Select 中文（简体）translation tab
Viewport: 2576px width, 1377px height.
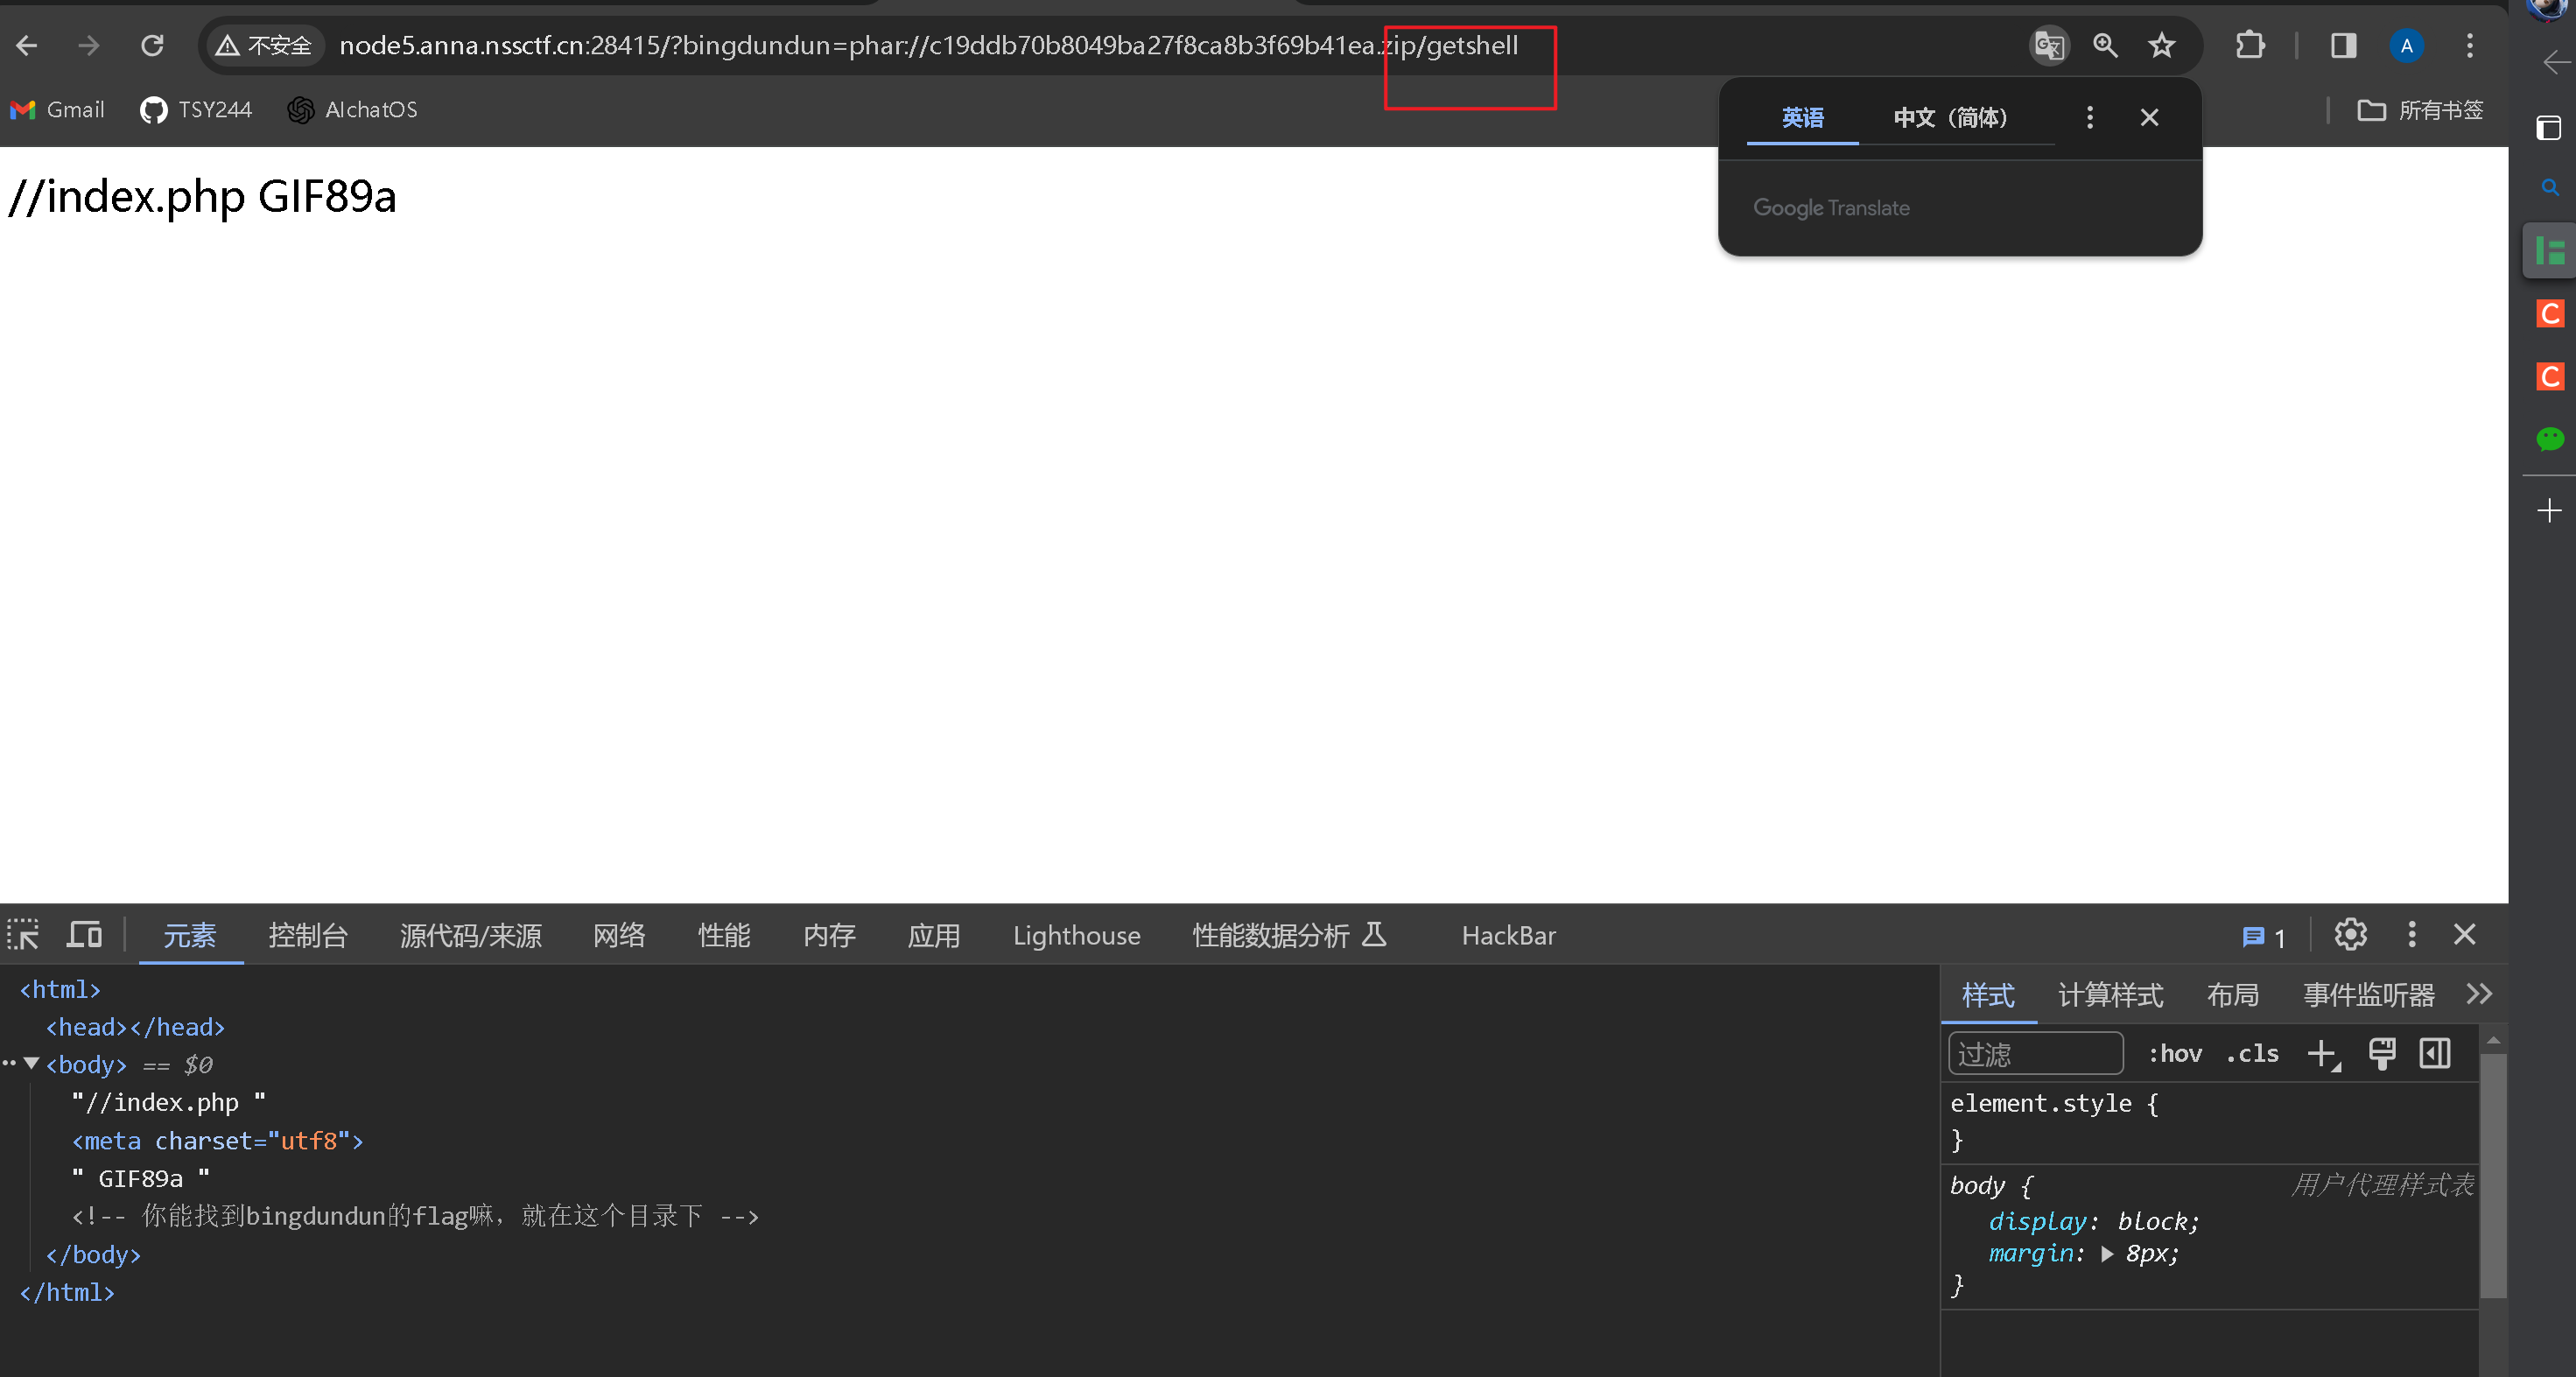coord(1950,117)
